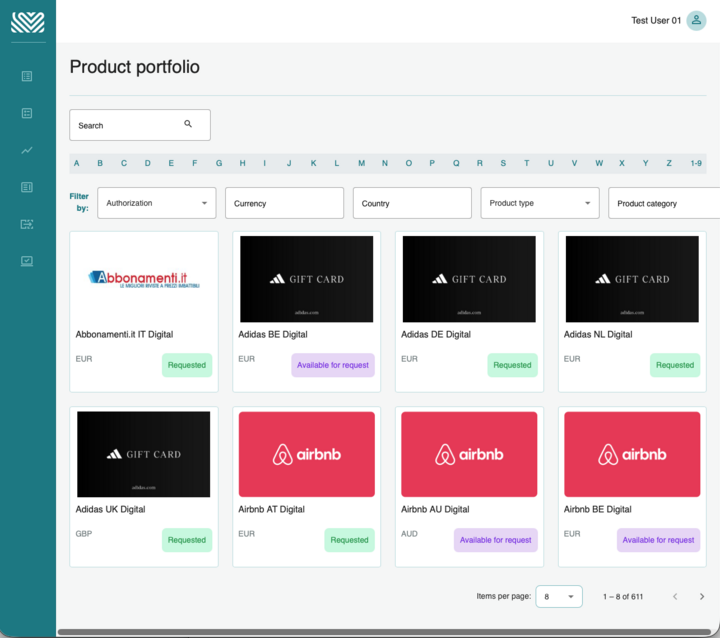Open the second sidebar checklist icon
Screen dimensions: 720x638
(27, 113)
